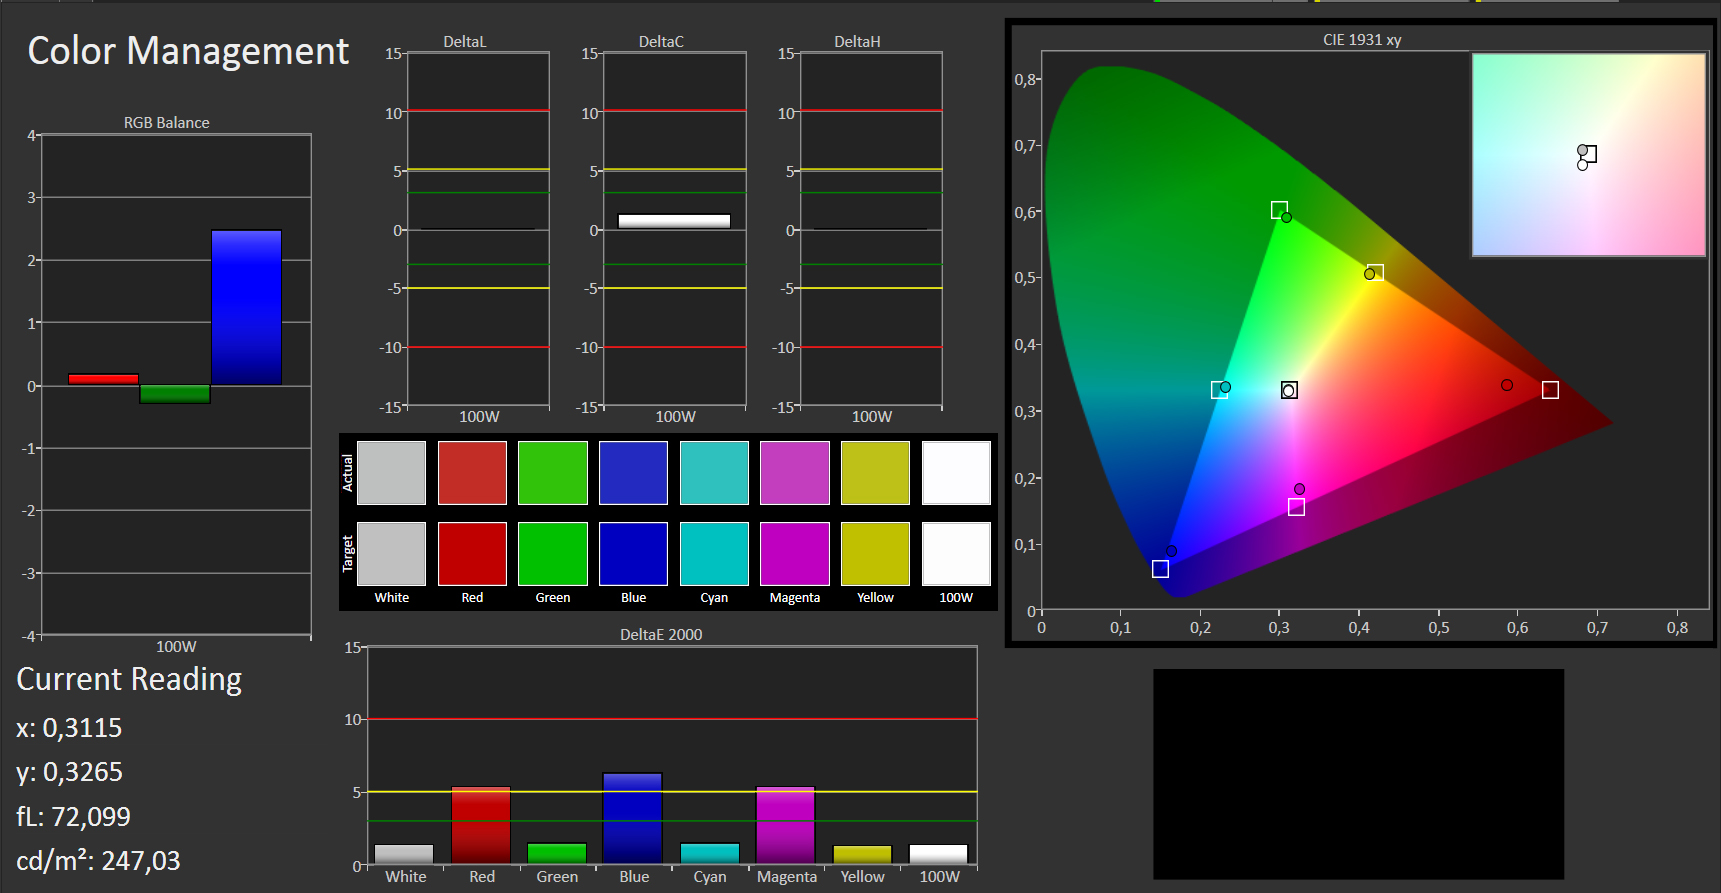The width and height of the screenshot is (1721, 893).
Task: Pick the Target Green swatch
Action: coord(553,554)
